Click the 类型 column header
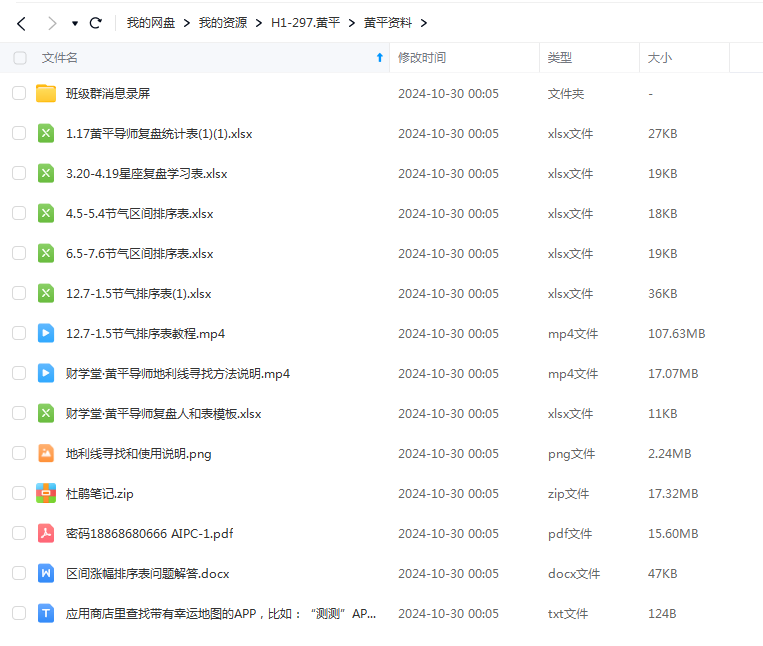Screen dimensions: 763x646 tap(560, 58)
